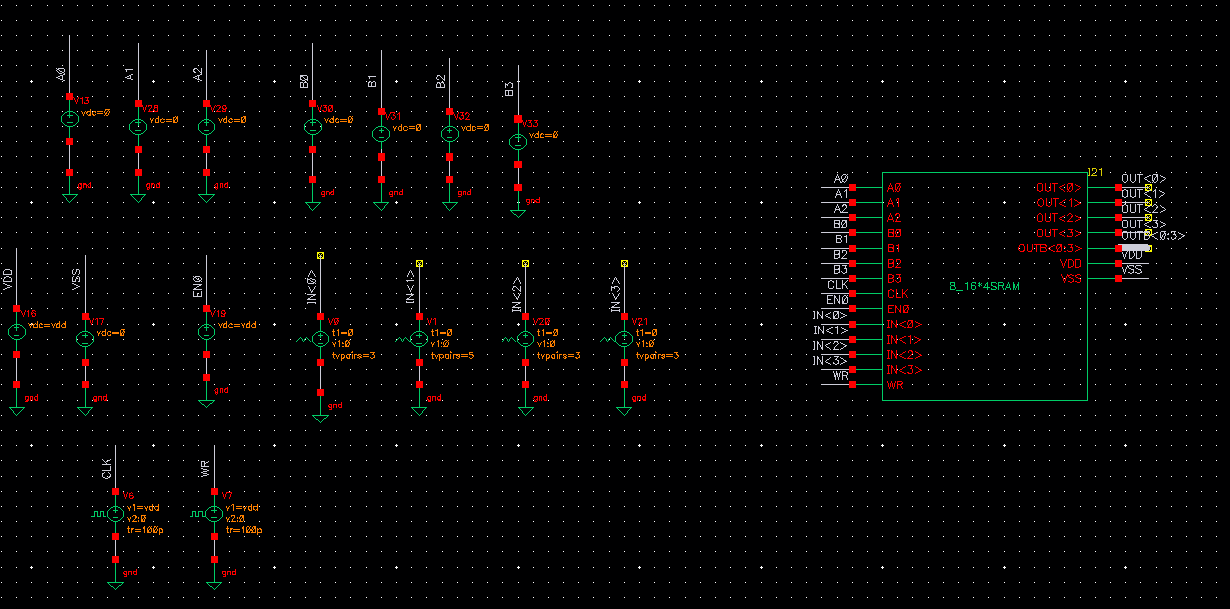Select the V16 VDD supply source
Image resolution: width=1230 pixels, height=609 pixels.
[17, 332]
